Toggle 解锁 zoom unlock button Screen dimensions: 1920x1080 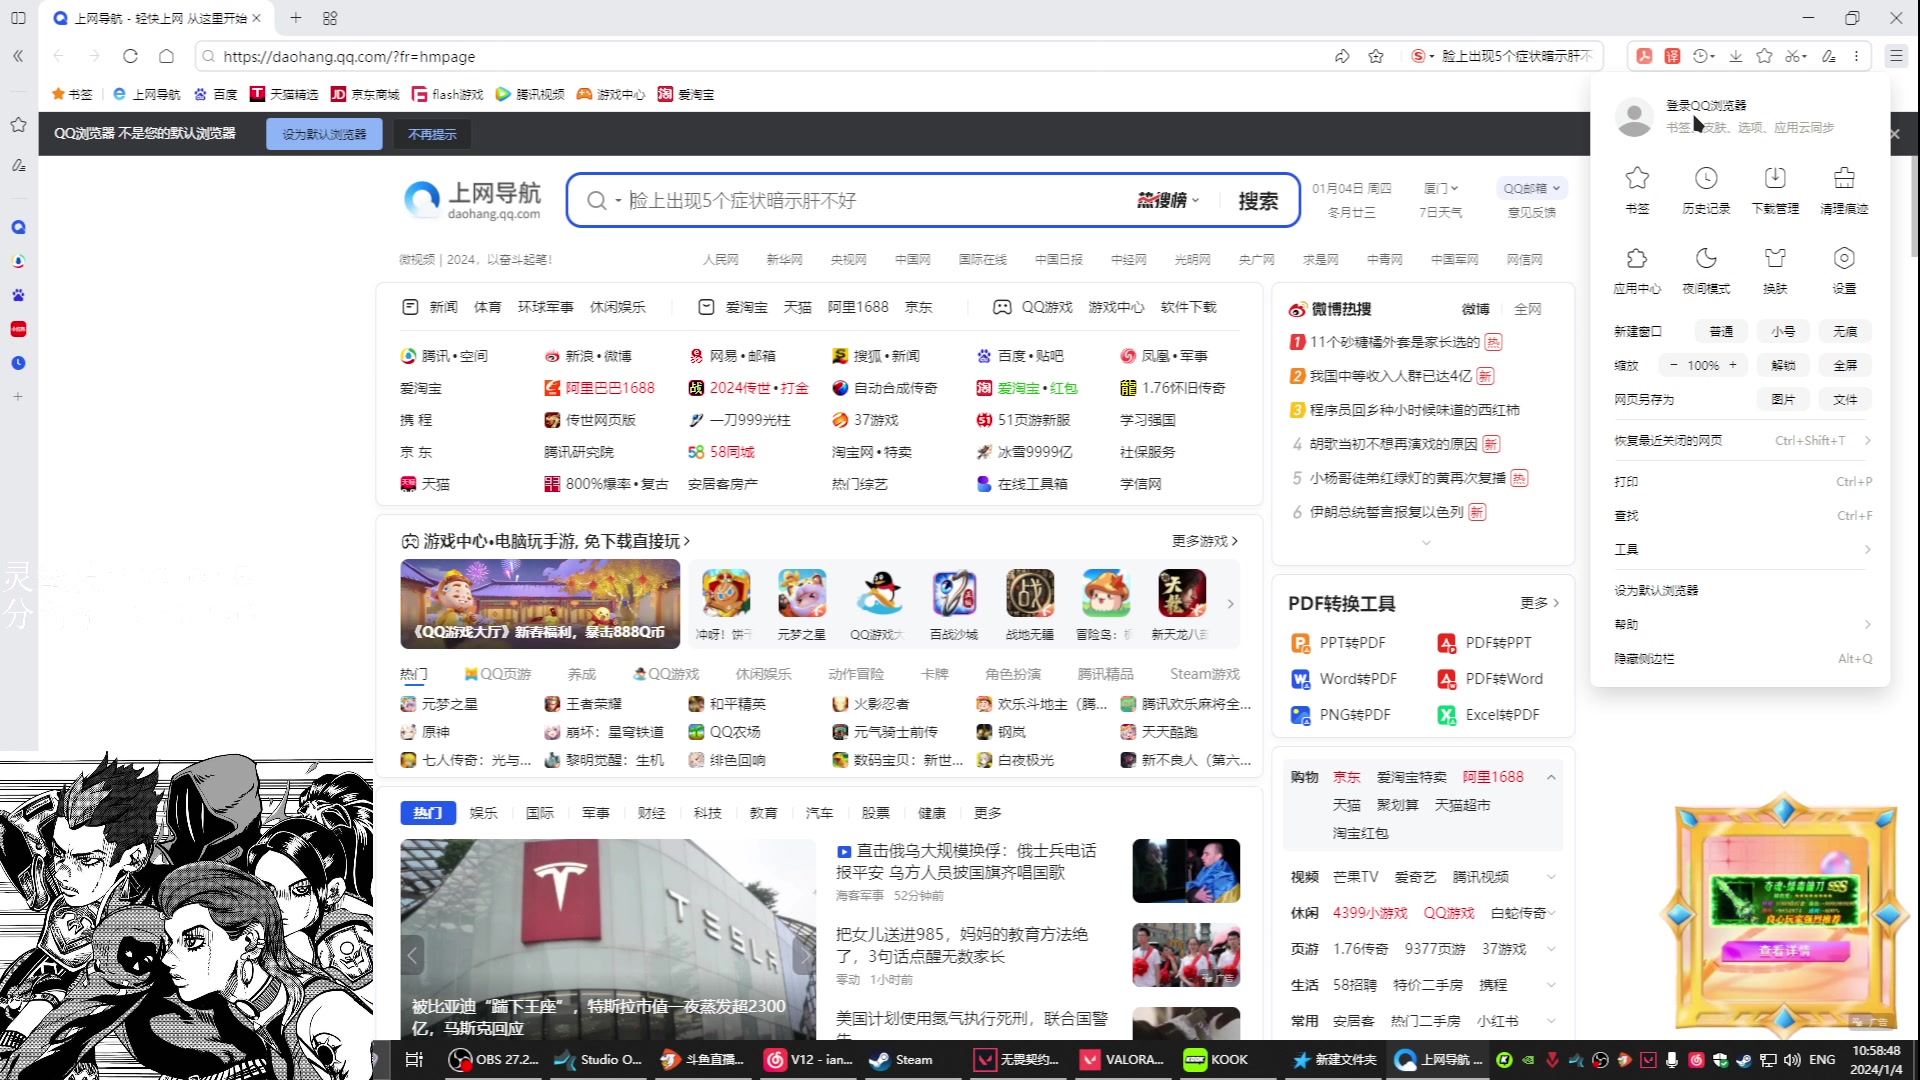tap(1783, 365)
